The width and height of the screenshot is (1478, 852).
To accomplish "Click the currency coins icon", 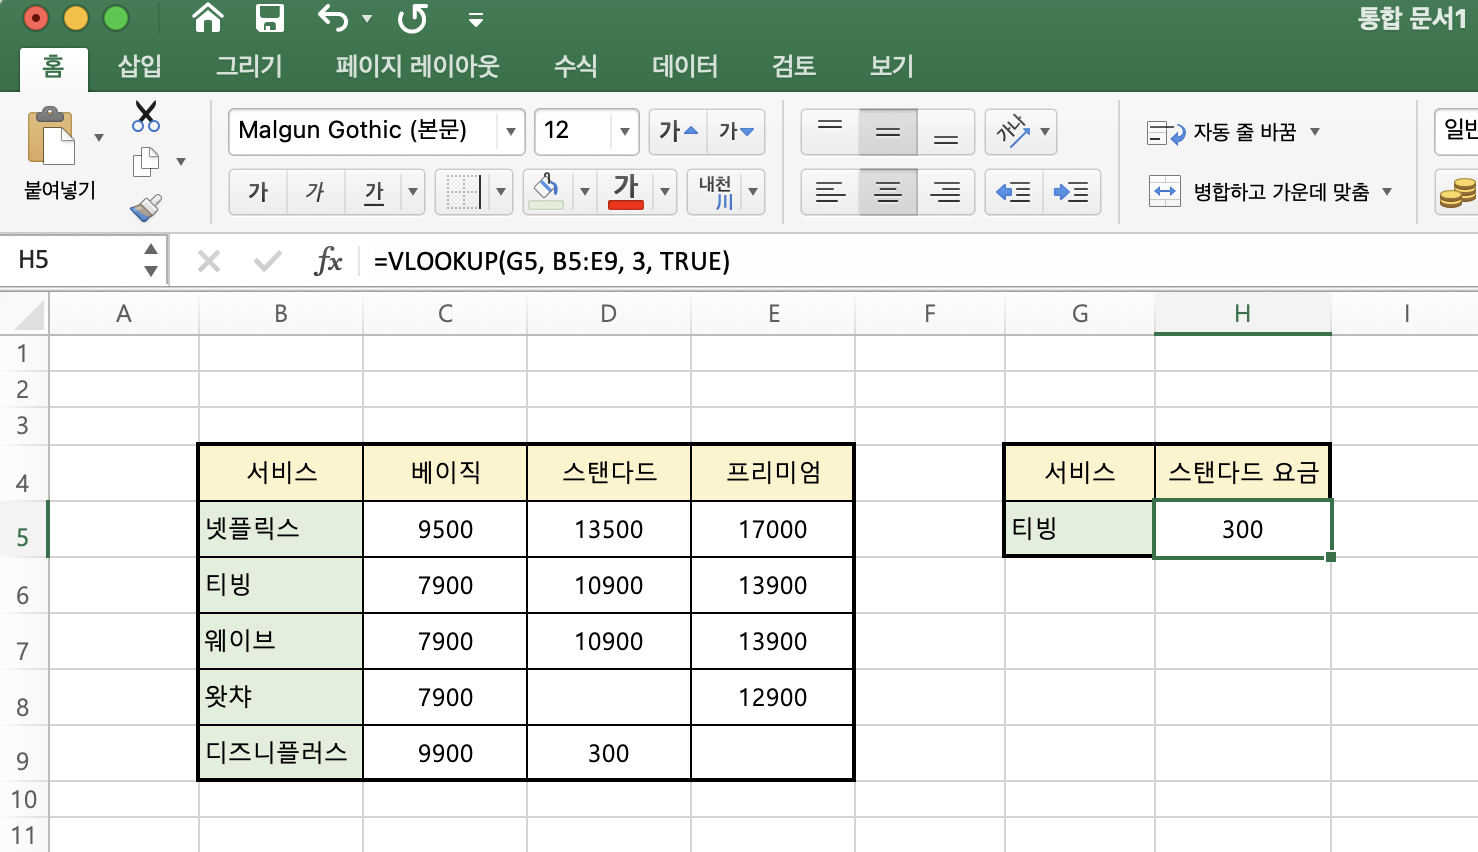I will click(x=1457, y=192).
